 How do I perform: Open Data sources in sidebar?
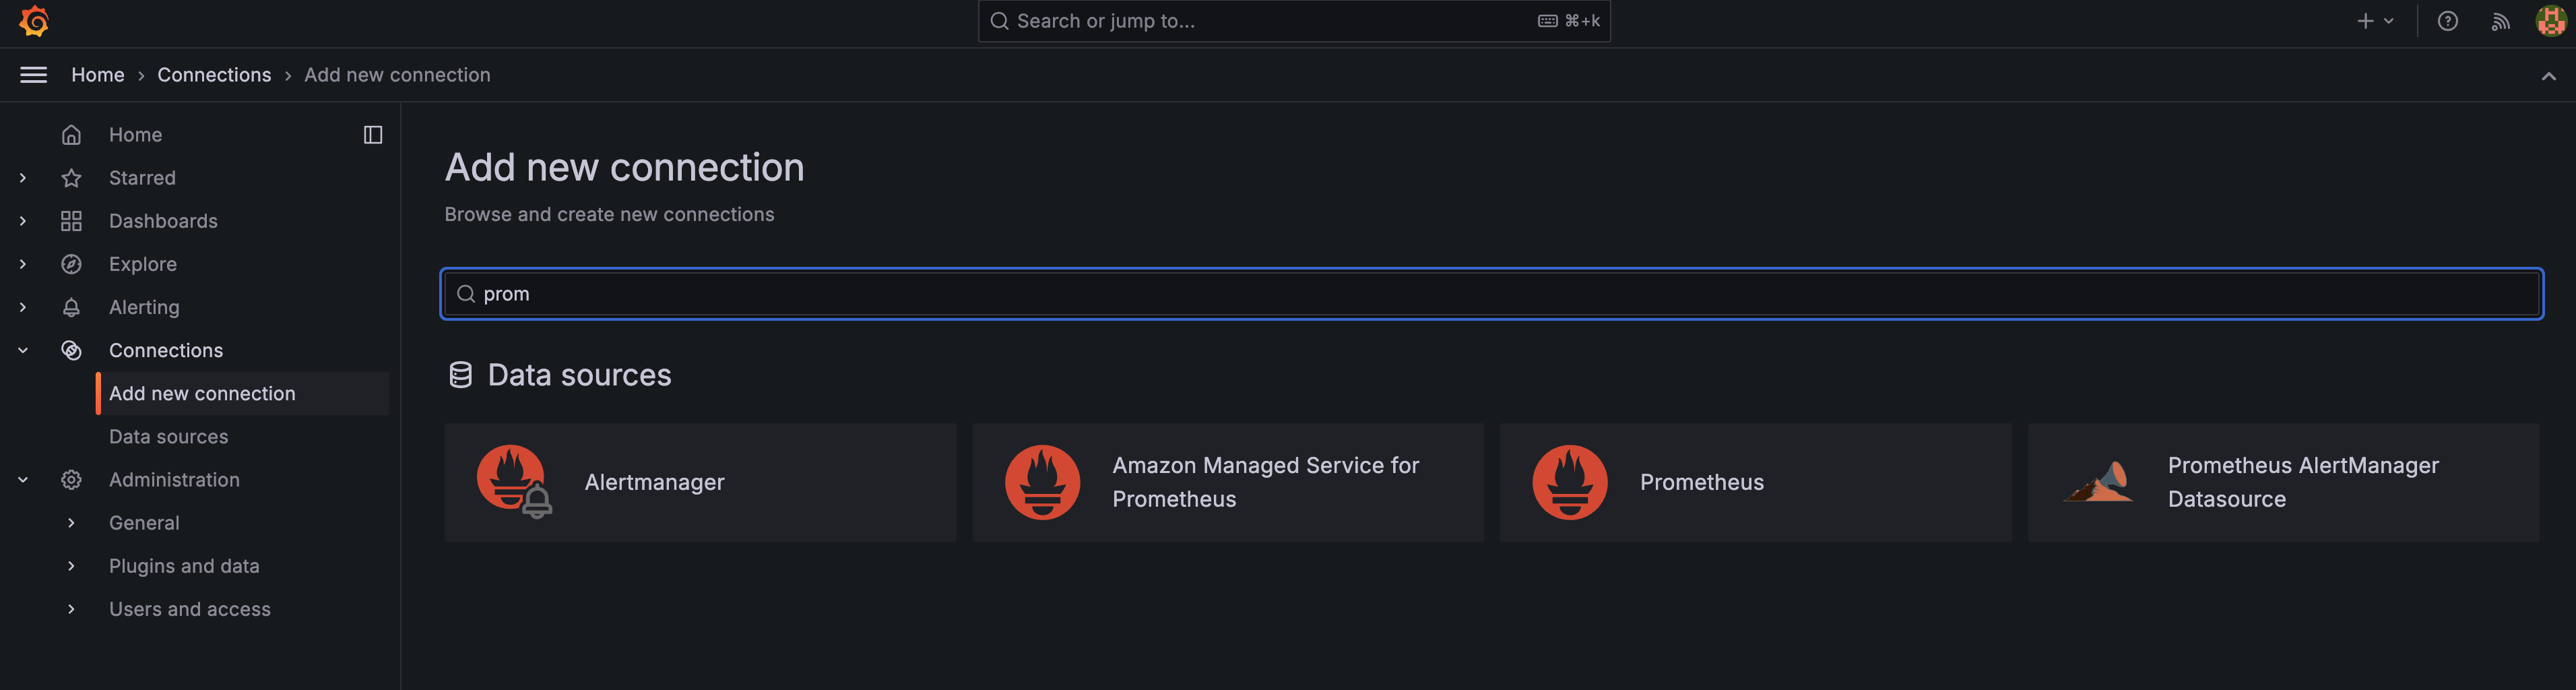click(168, 437)
